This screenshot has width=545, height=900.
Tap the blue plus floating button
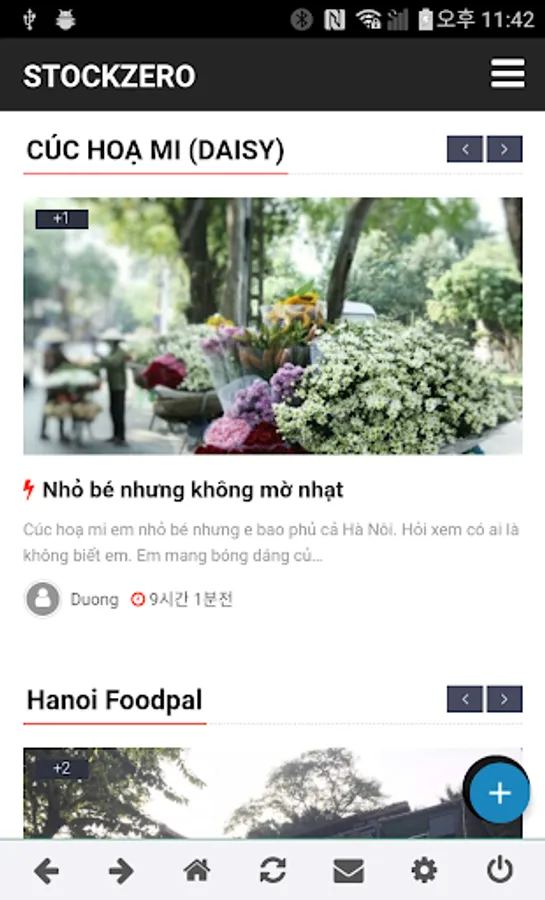tap(499, 793)
